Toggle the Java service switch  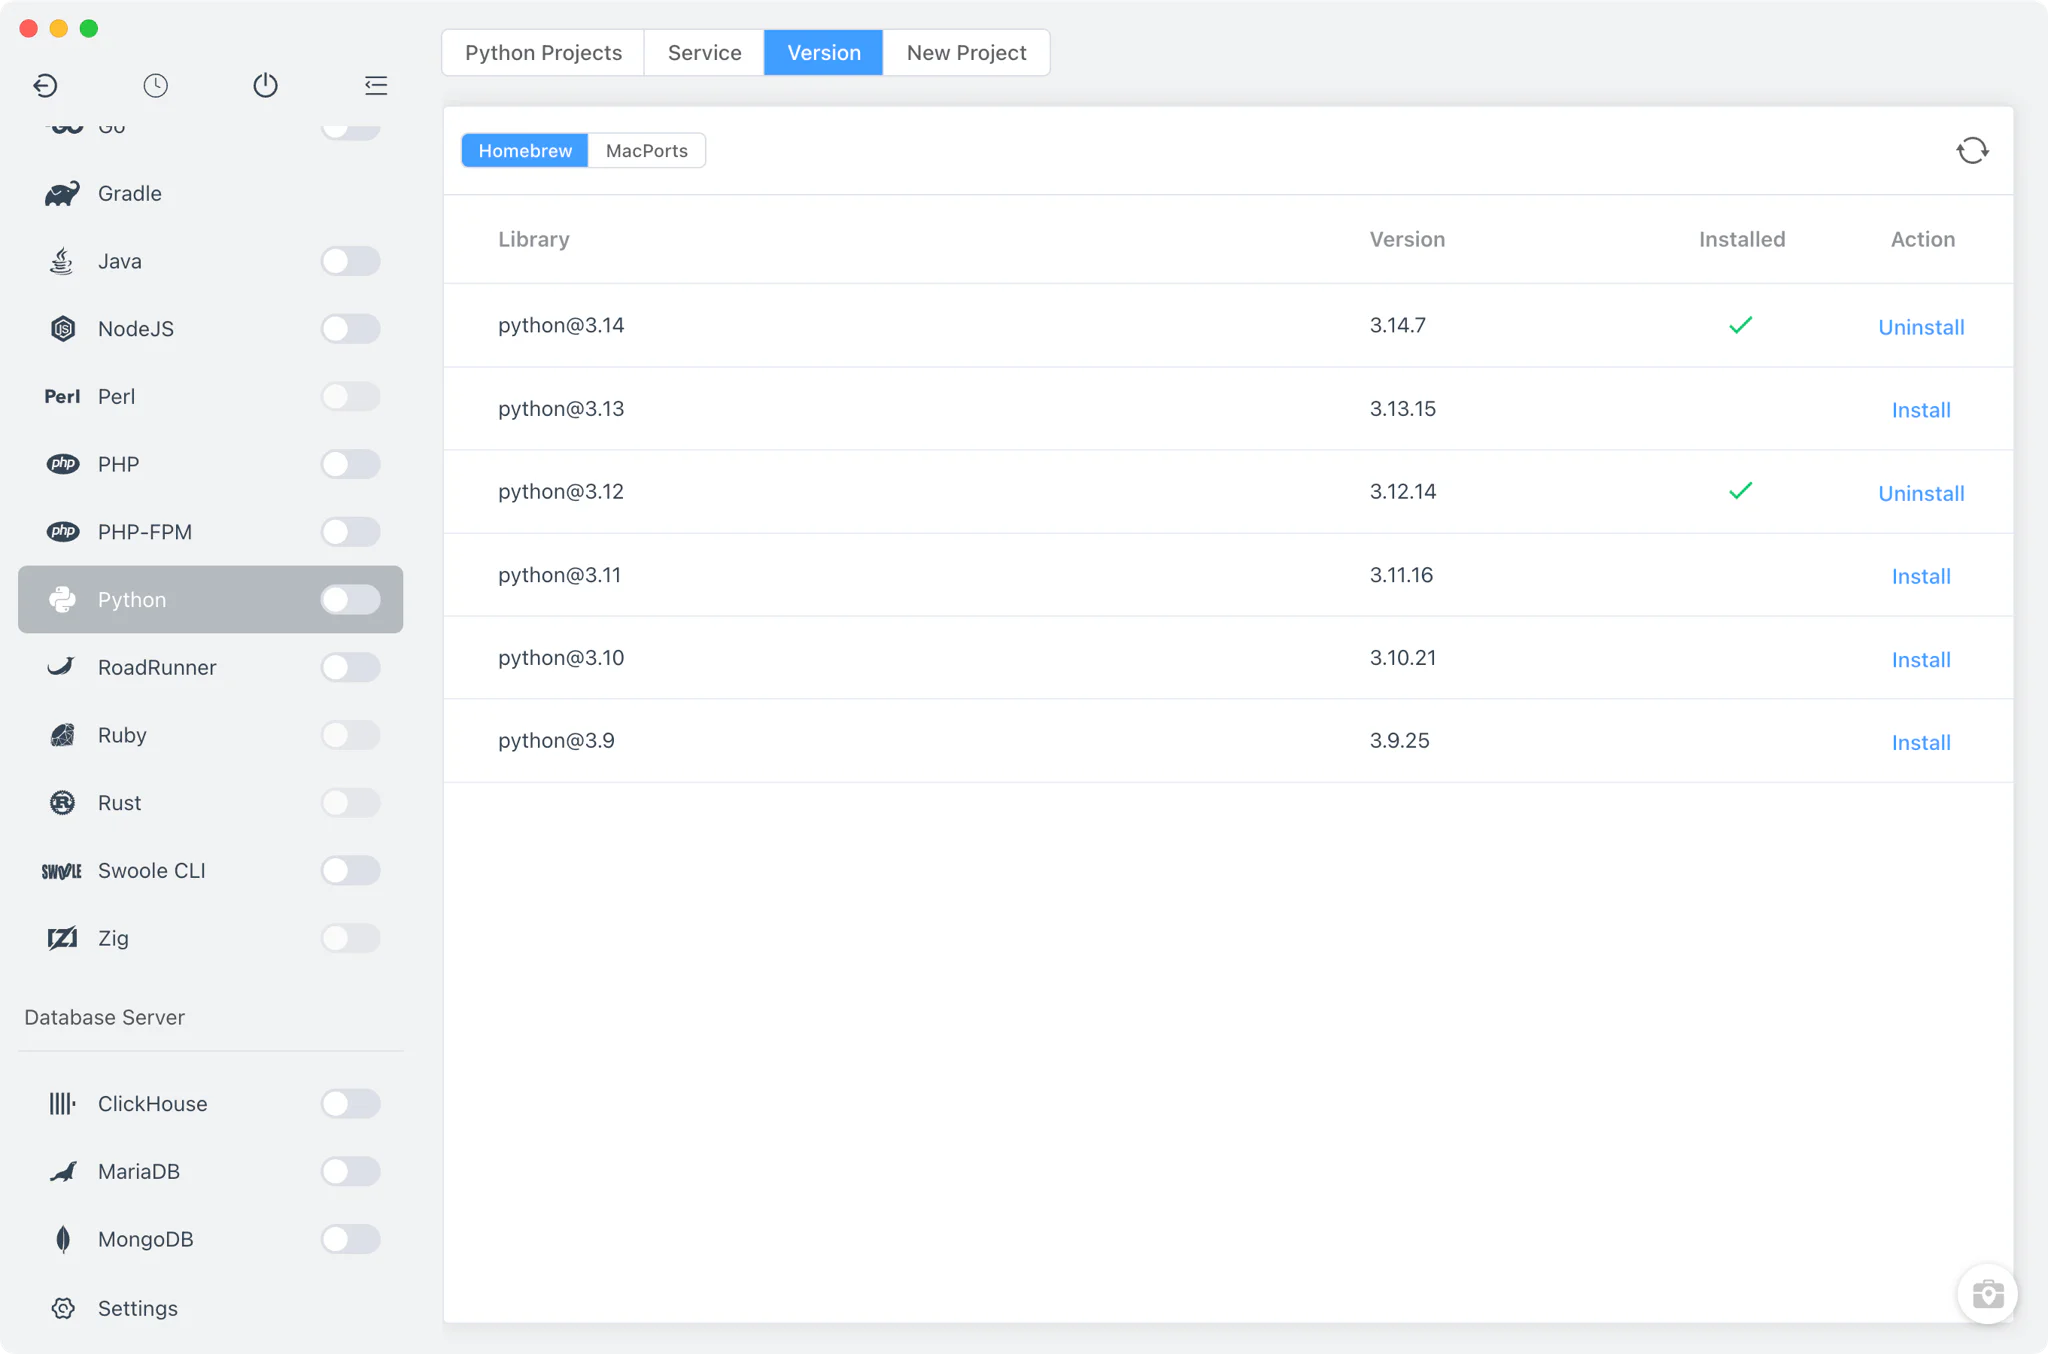click(350, 261)
